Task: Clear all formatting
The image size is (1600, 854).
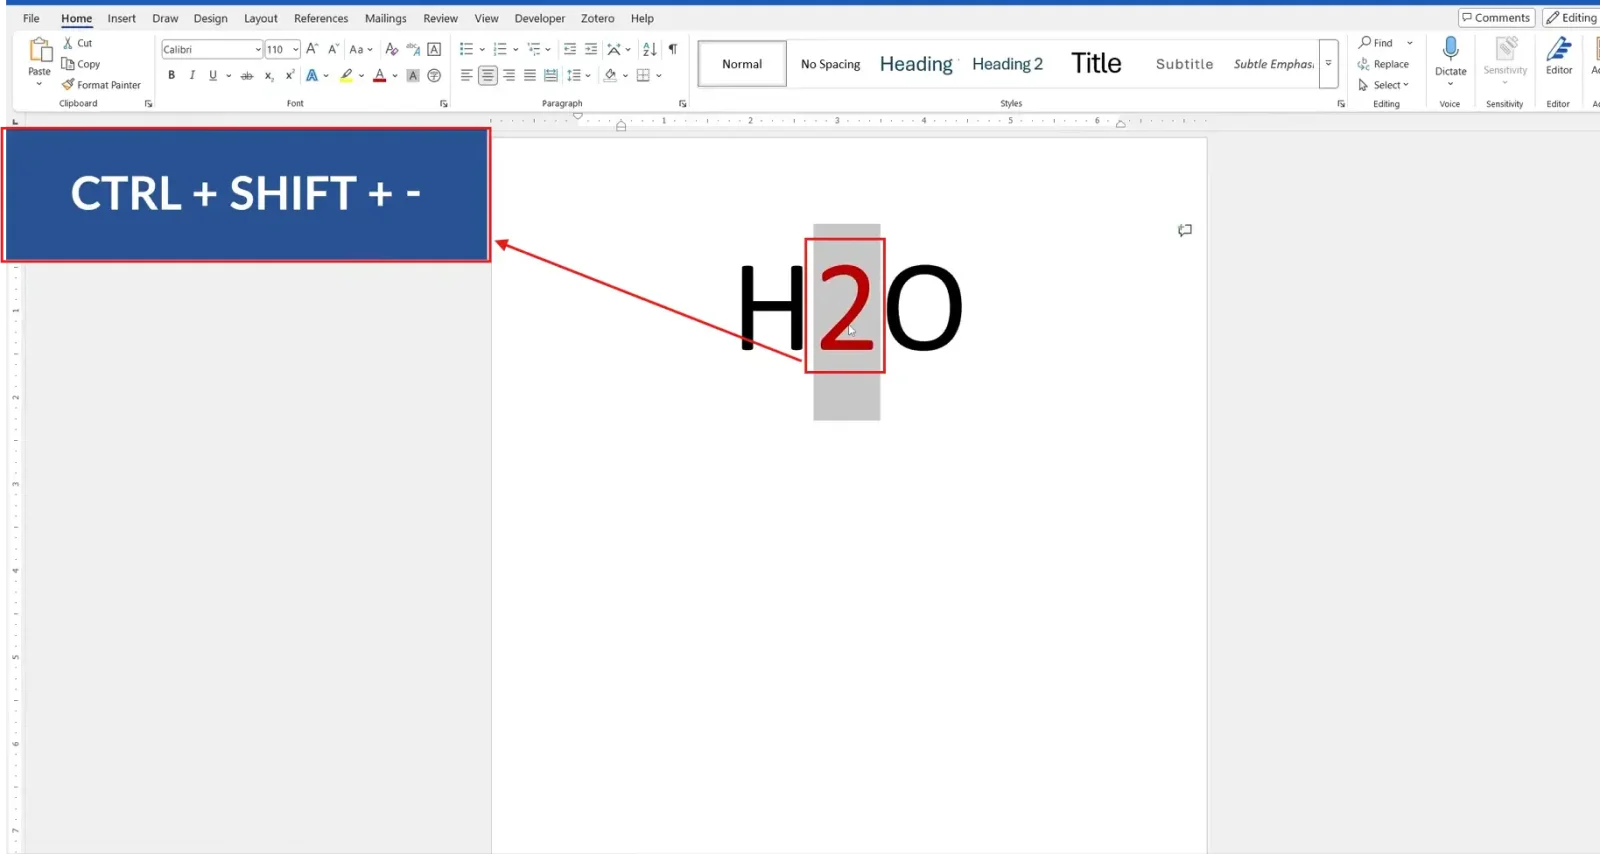Action: tap(392, 49)
